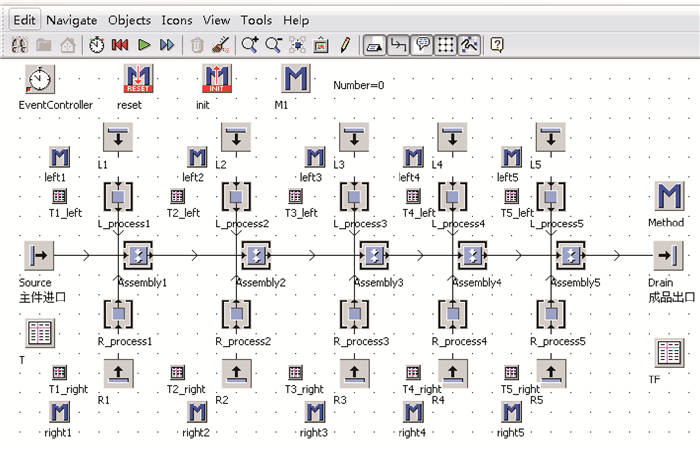Start simulation with green play button
Screen dimensions: 700x451
[x=144, y=45]
